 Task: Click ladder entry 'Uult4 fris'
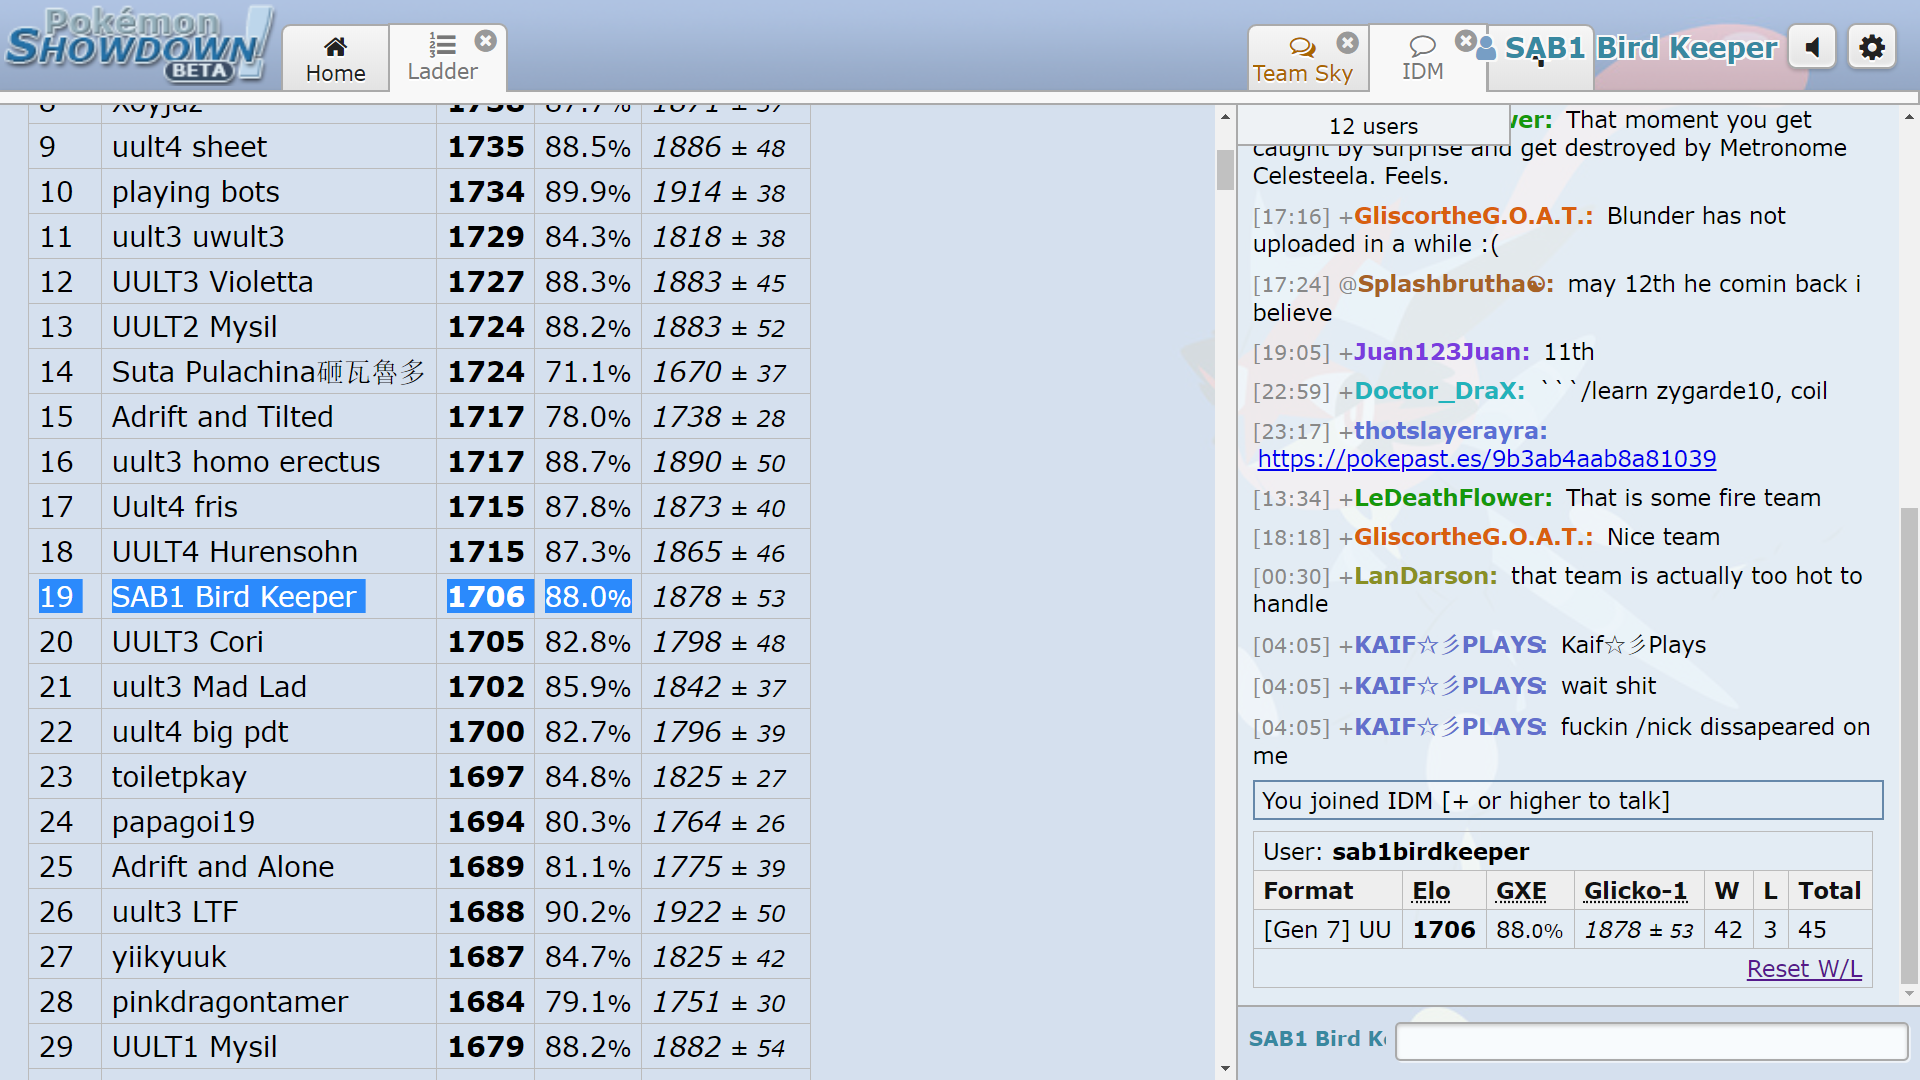coord(174,507)
